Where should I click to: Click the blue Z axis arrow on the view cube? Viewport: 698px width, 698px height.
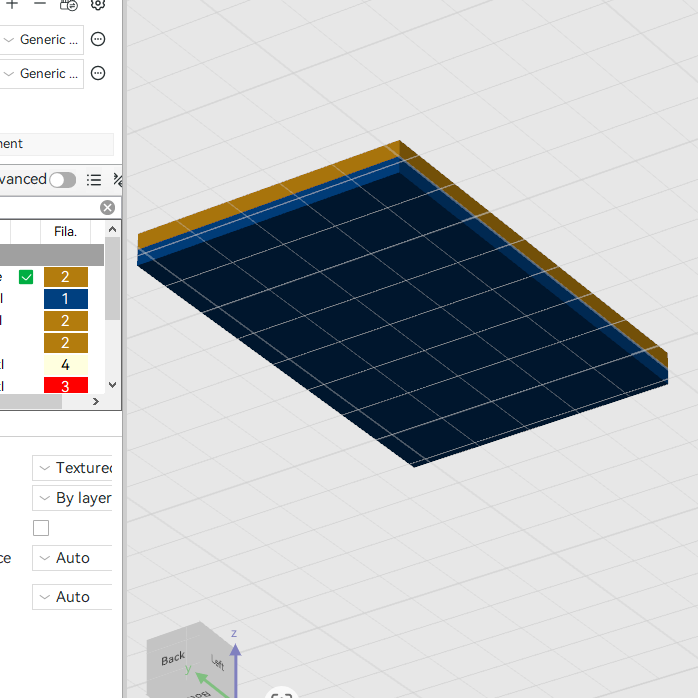coord(235,649)
